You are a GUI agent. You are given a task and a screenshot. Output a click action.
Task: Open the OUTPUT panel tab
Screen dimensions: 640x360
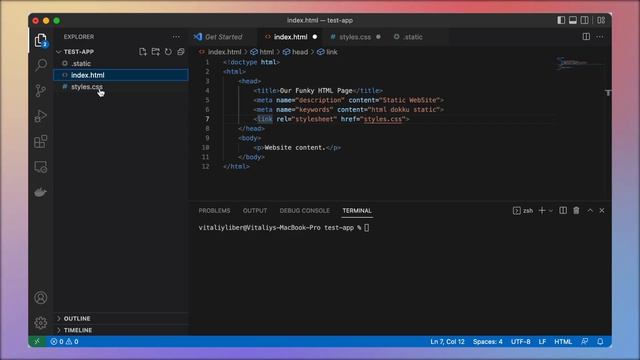[x=255, y=211]
